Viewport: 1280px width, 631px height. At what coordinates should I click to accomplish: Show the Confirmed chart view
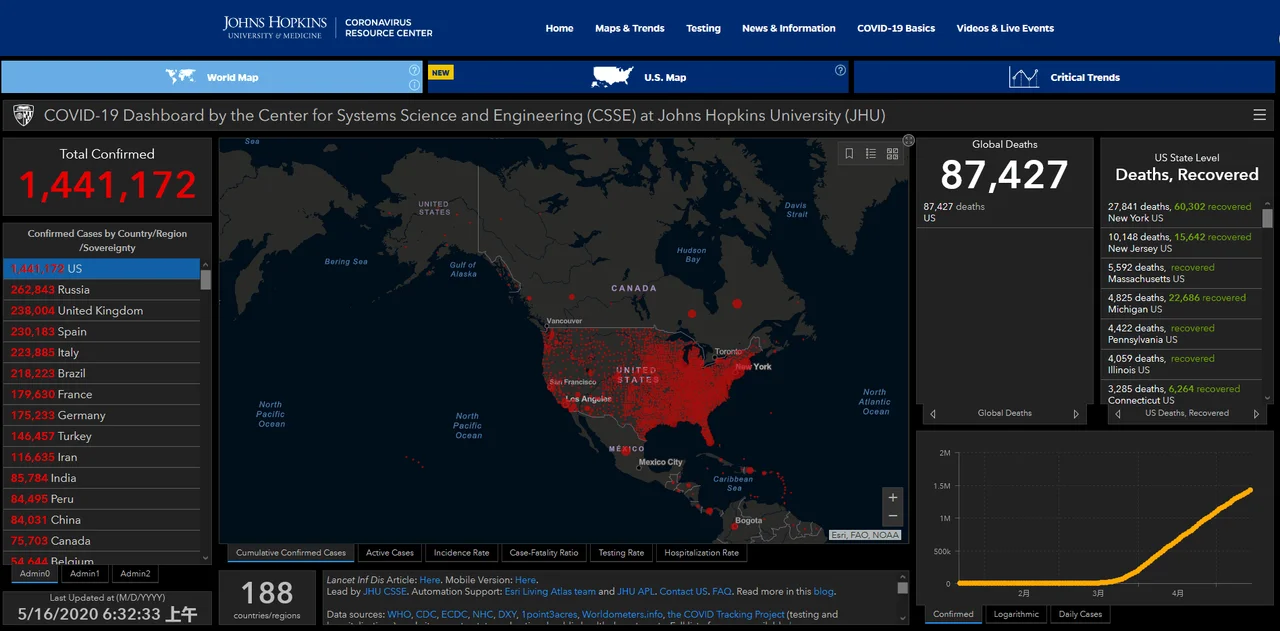953,614
